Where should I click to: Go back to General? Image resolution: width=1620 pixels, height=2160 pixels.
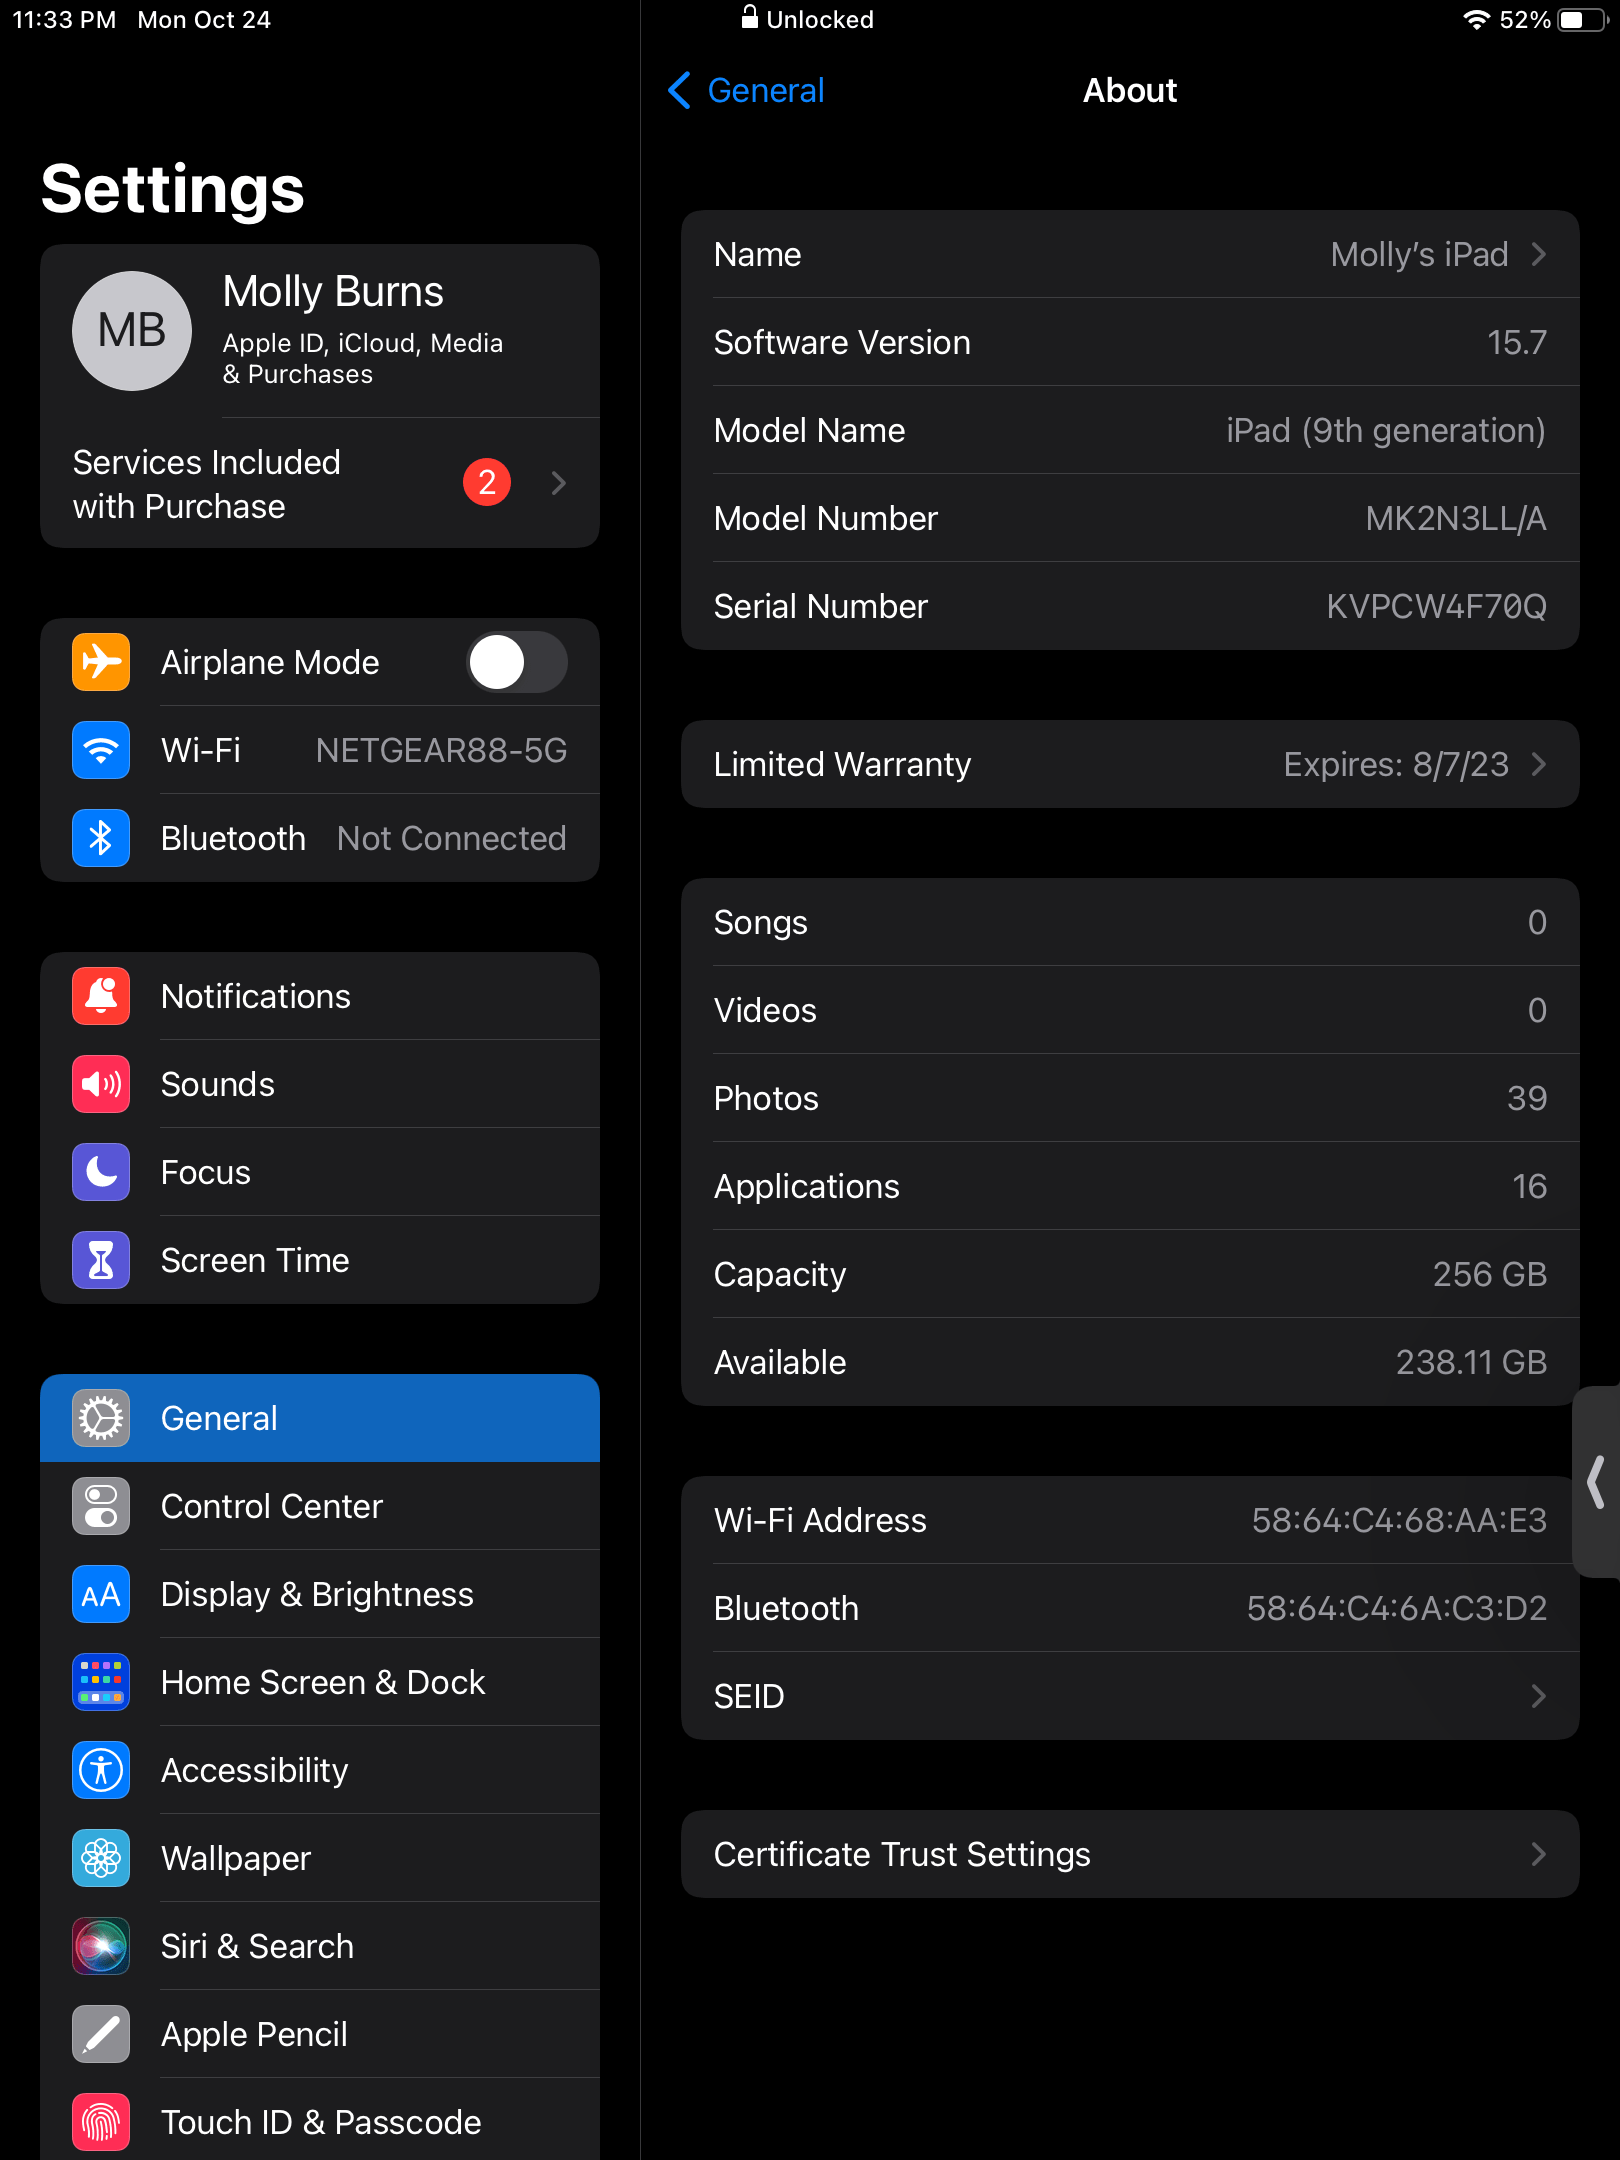coord(744,90)
